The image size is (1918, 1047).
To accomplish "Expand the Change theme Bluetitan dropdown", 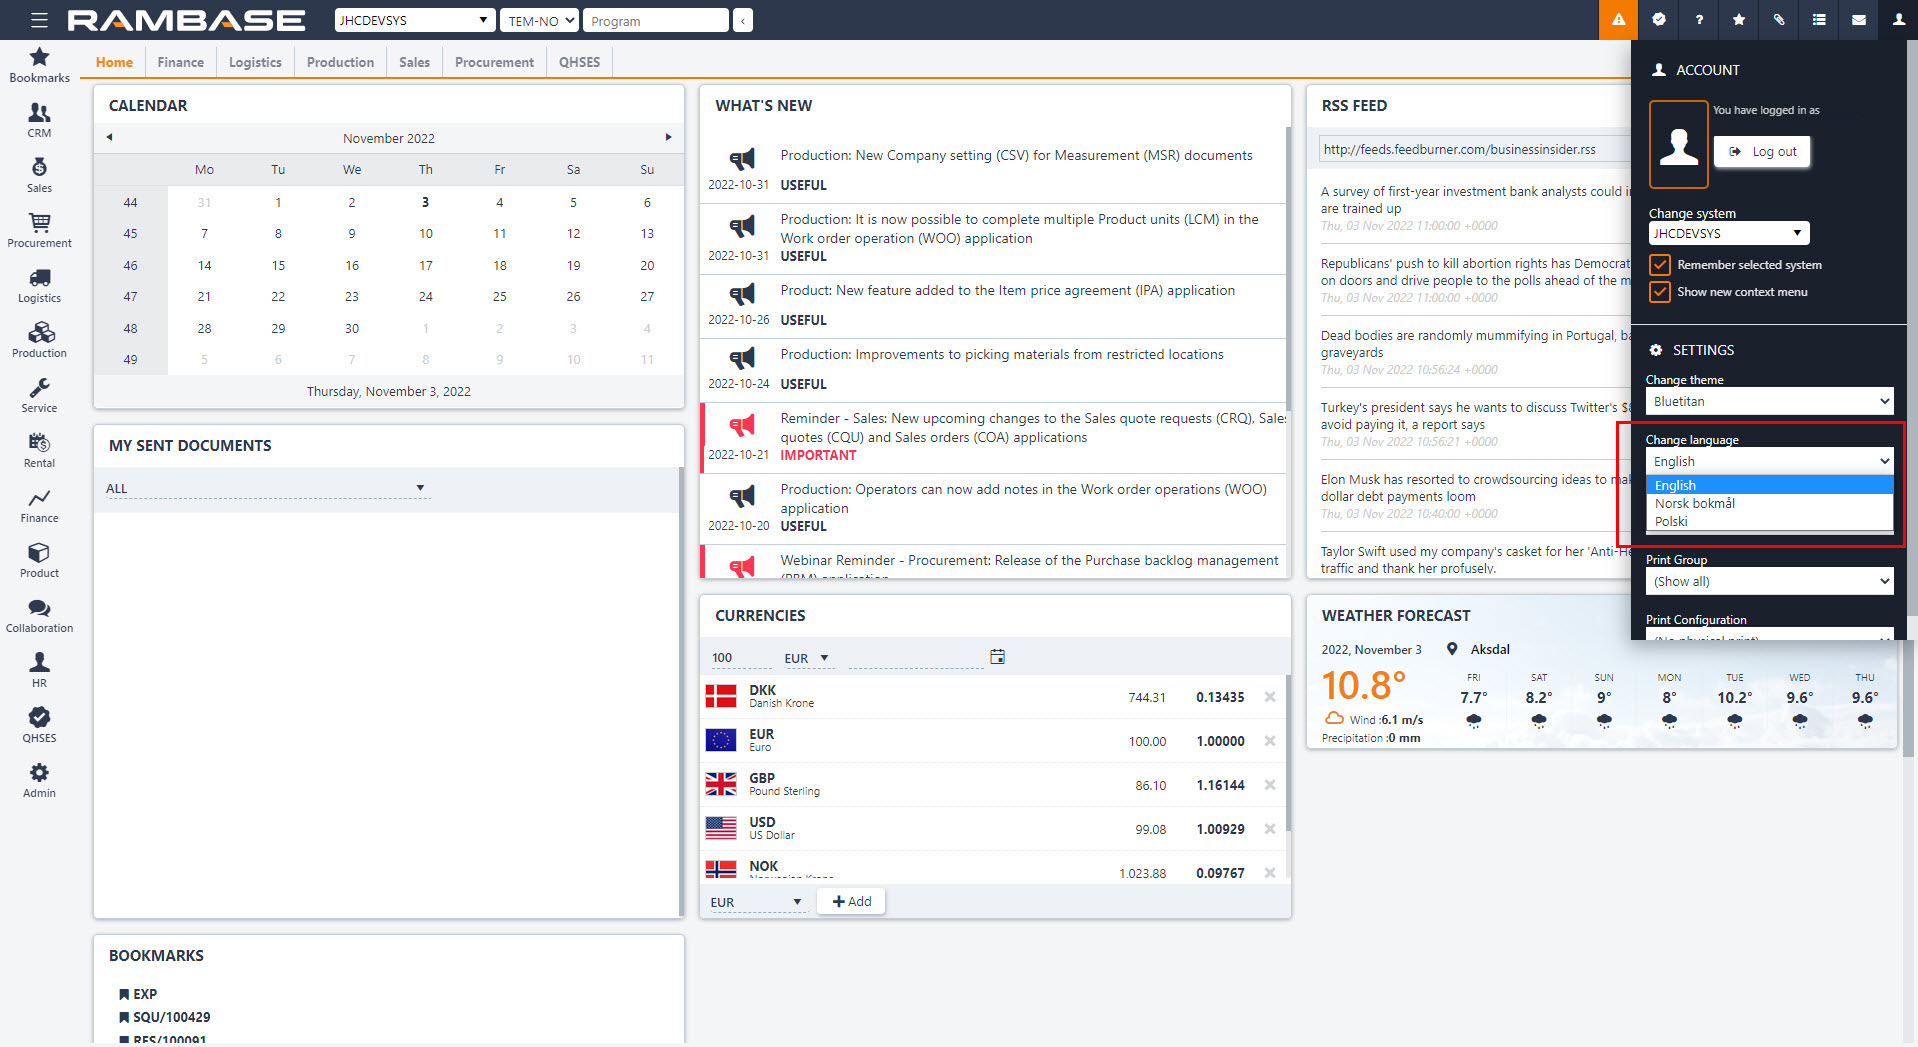I will pos(1769,401).
